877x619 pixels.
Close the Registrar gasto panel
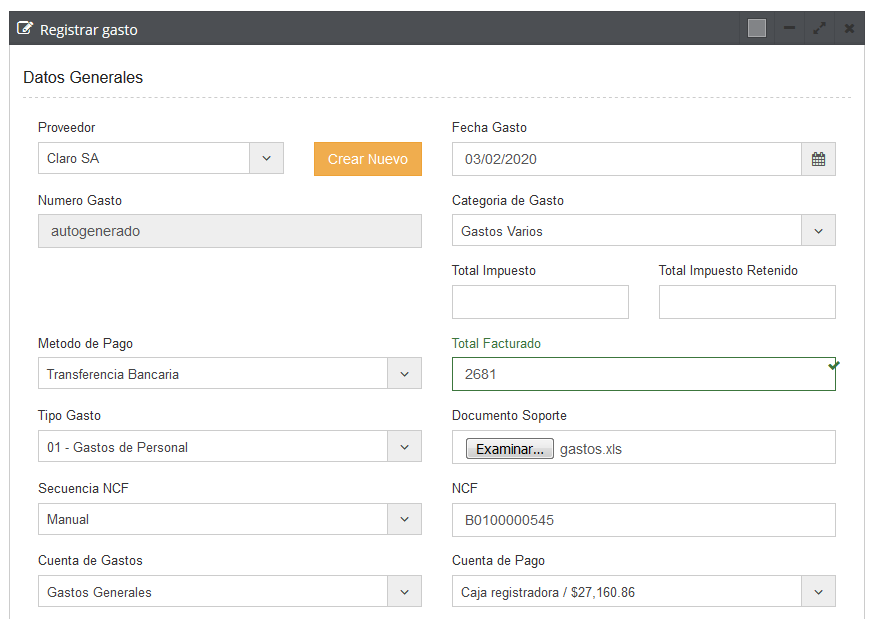(x=849, y=29)
